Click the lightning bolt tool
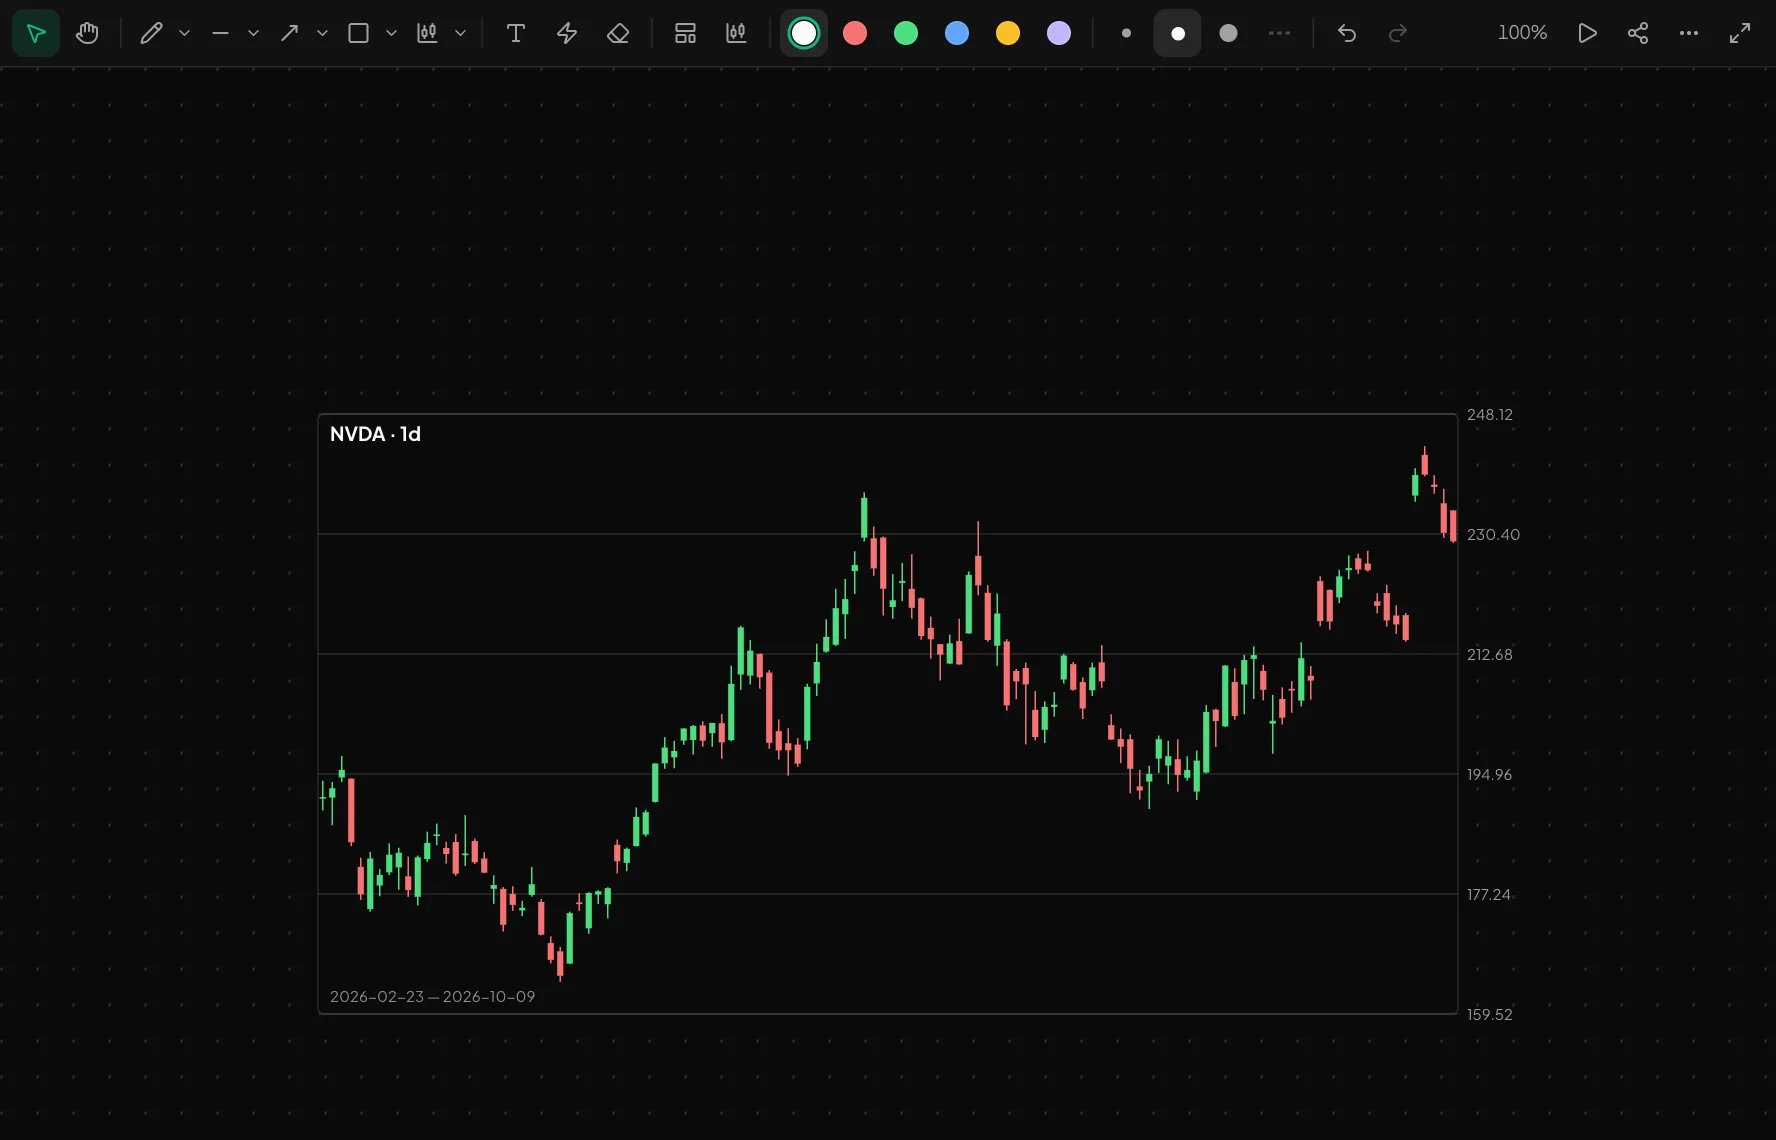 [x=567, y=33]
